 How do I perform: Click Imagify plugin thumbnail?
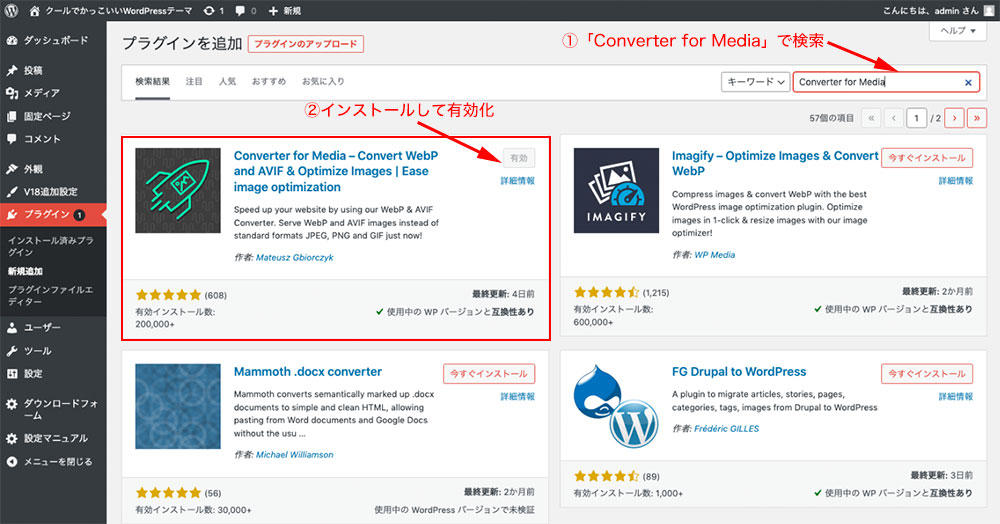point(616,191)
